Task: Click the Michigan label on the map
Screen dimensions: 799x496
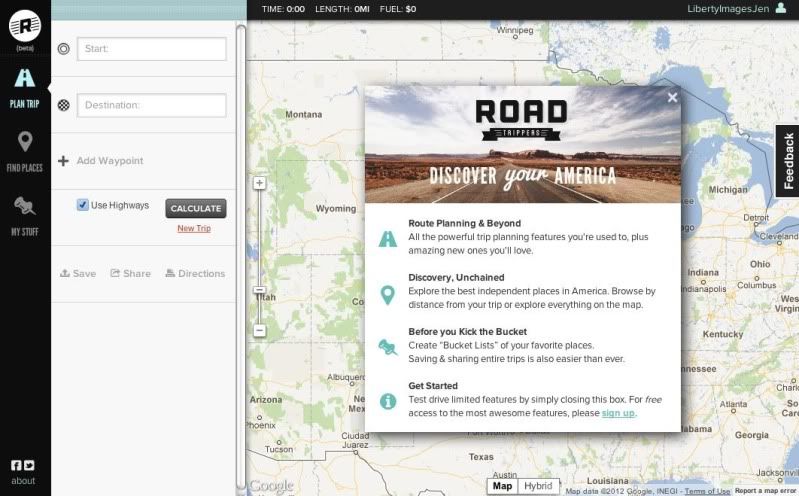Action: tap(728, 190)
